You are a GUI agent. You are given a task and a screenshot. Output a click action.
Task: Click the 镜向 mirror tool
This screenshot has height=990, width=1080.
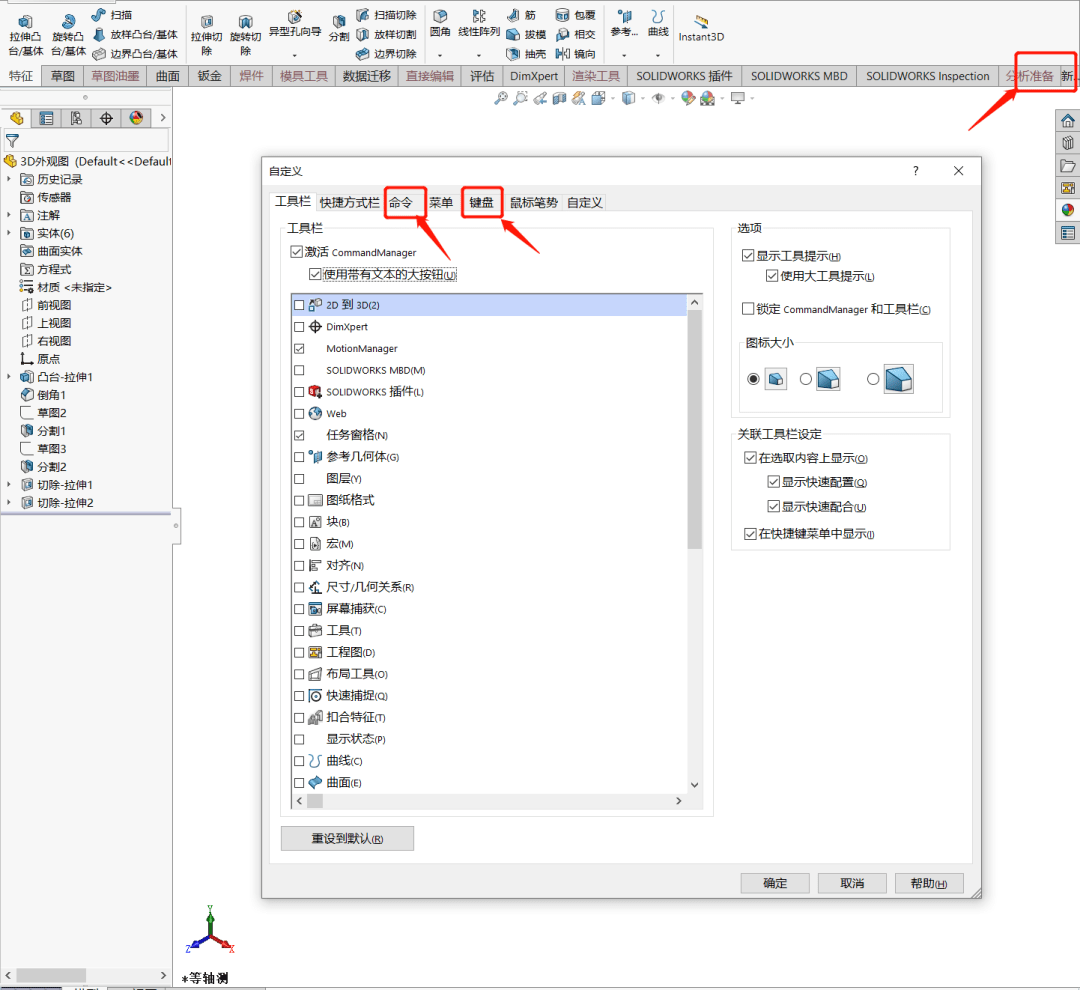pos(576,54)
